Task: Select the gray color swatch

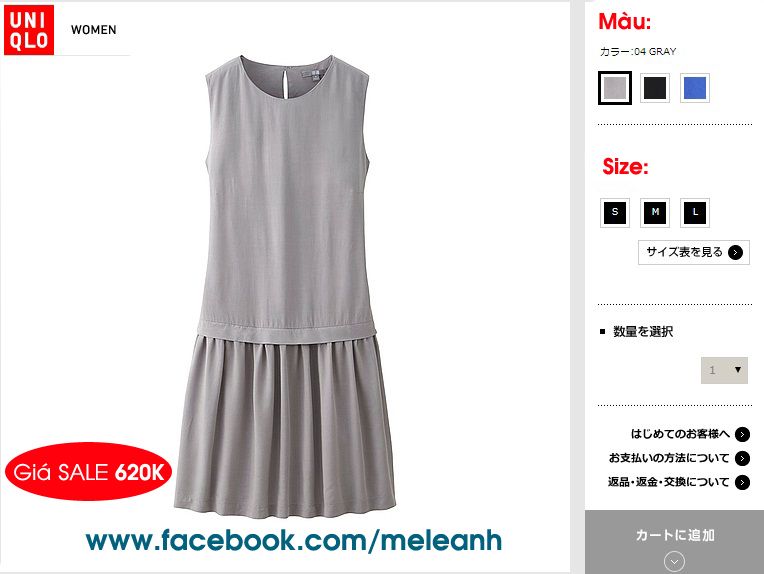Action: pos(615,88)
